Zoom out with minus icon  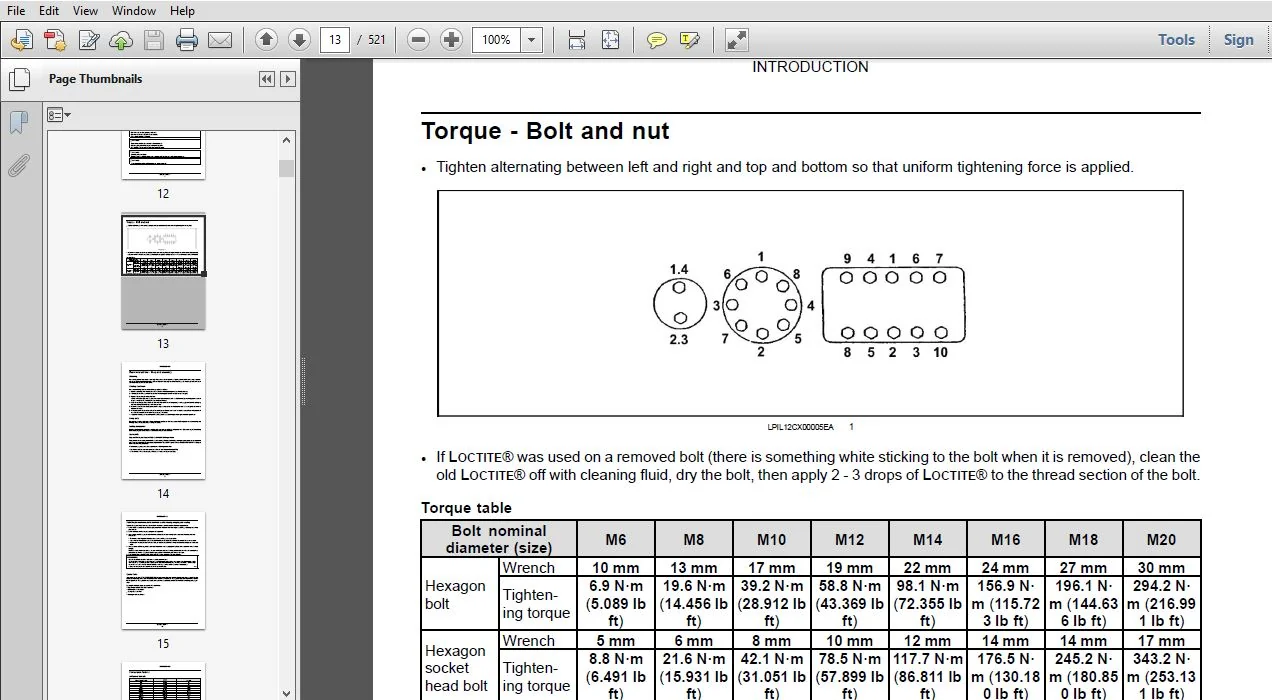click(x=419, y=40)
